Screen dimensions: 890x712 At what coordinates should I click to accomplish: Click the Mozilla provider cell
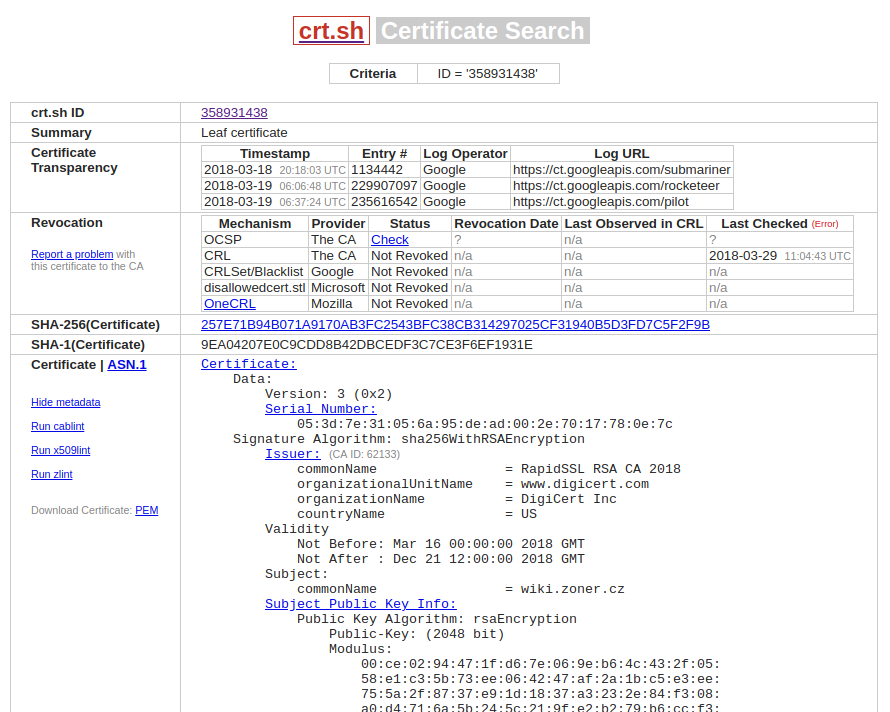(331, 304)
